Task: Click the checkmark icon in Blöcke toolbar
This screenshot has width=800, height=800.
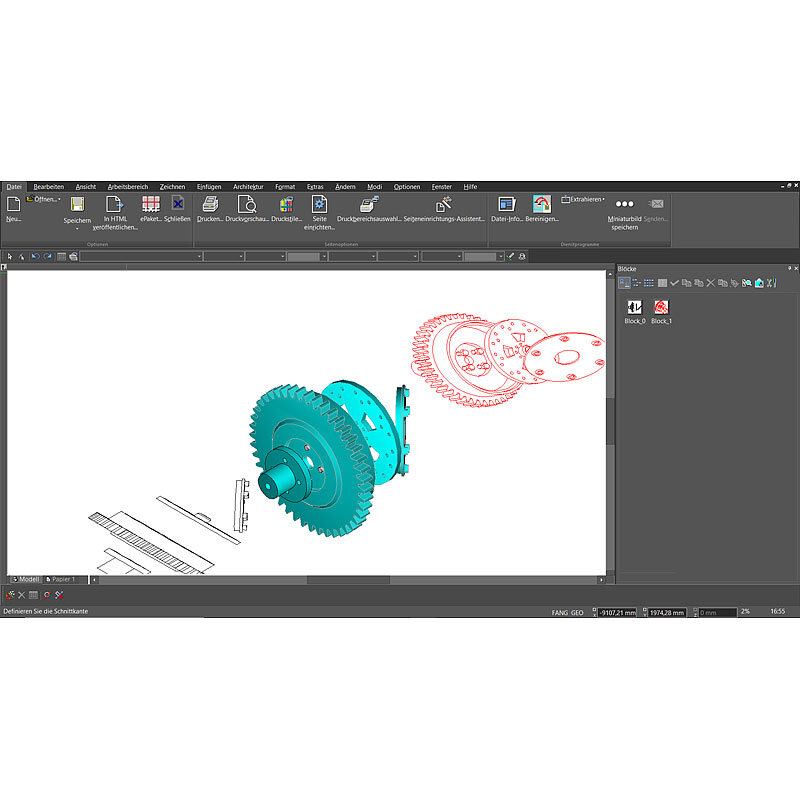Action: pos(674,283)
